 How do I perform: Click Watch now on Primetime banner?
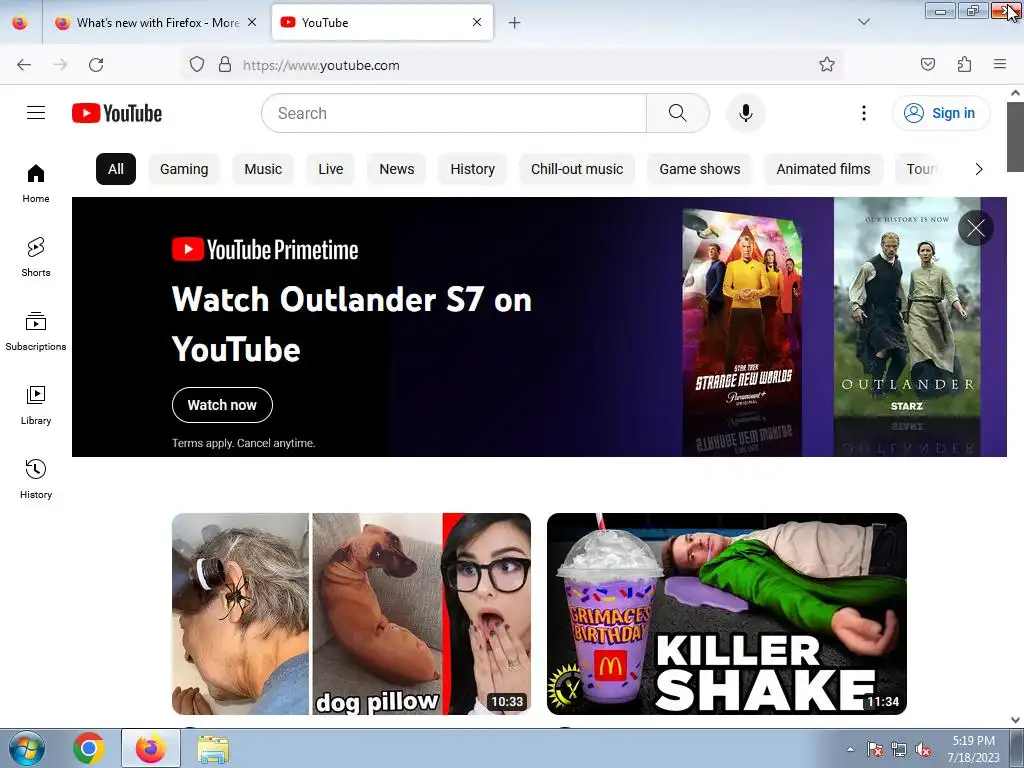click(x=222, y=405)
